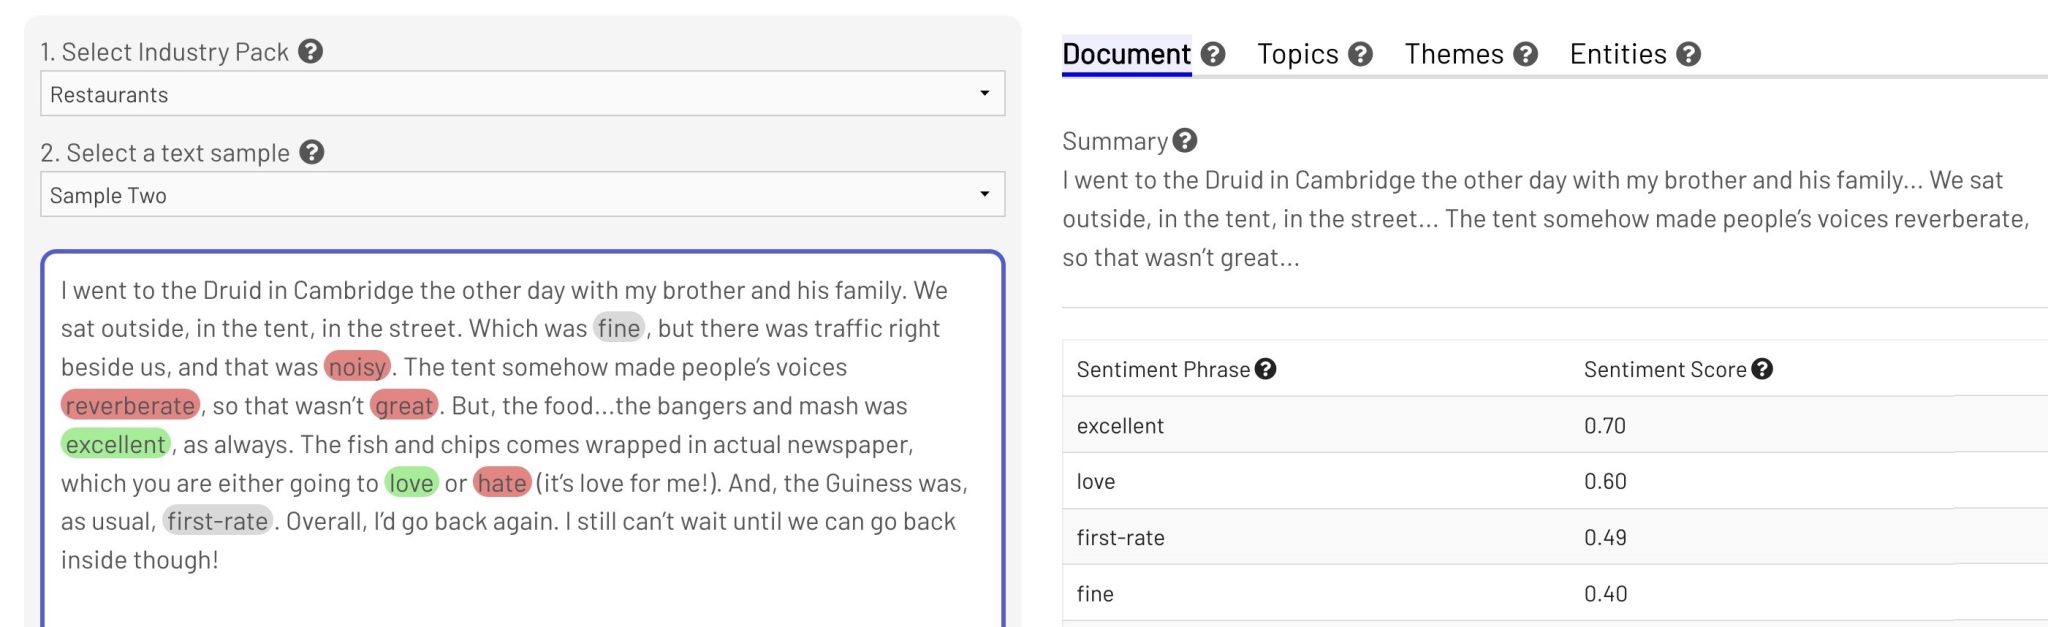Image resolution: width=2048 pixels, height=627 pixels.
Task: Open the text sample dropdown showing Sample Two
Action: (520, 195)
